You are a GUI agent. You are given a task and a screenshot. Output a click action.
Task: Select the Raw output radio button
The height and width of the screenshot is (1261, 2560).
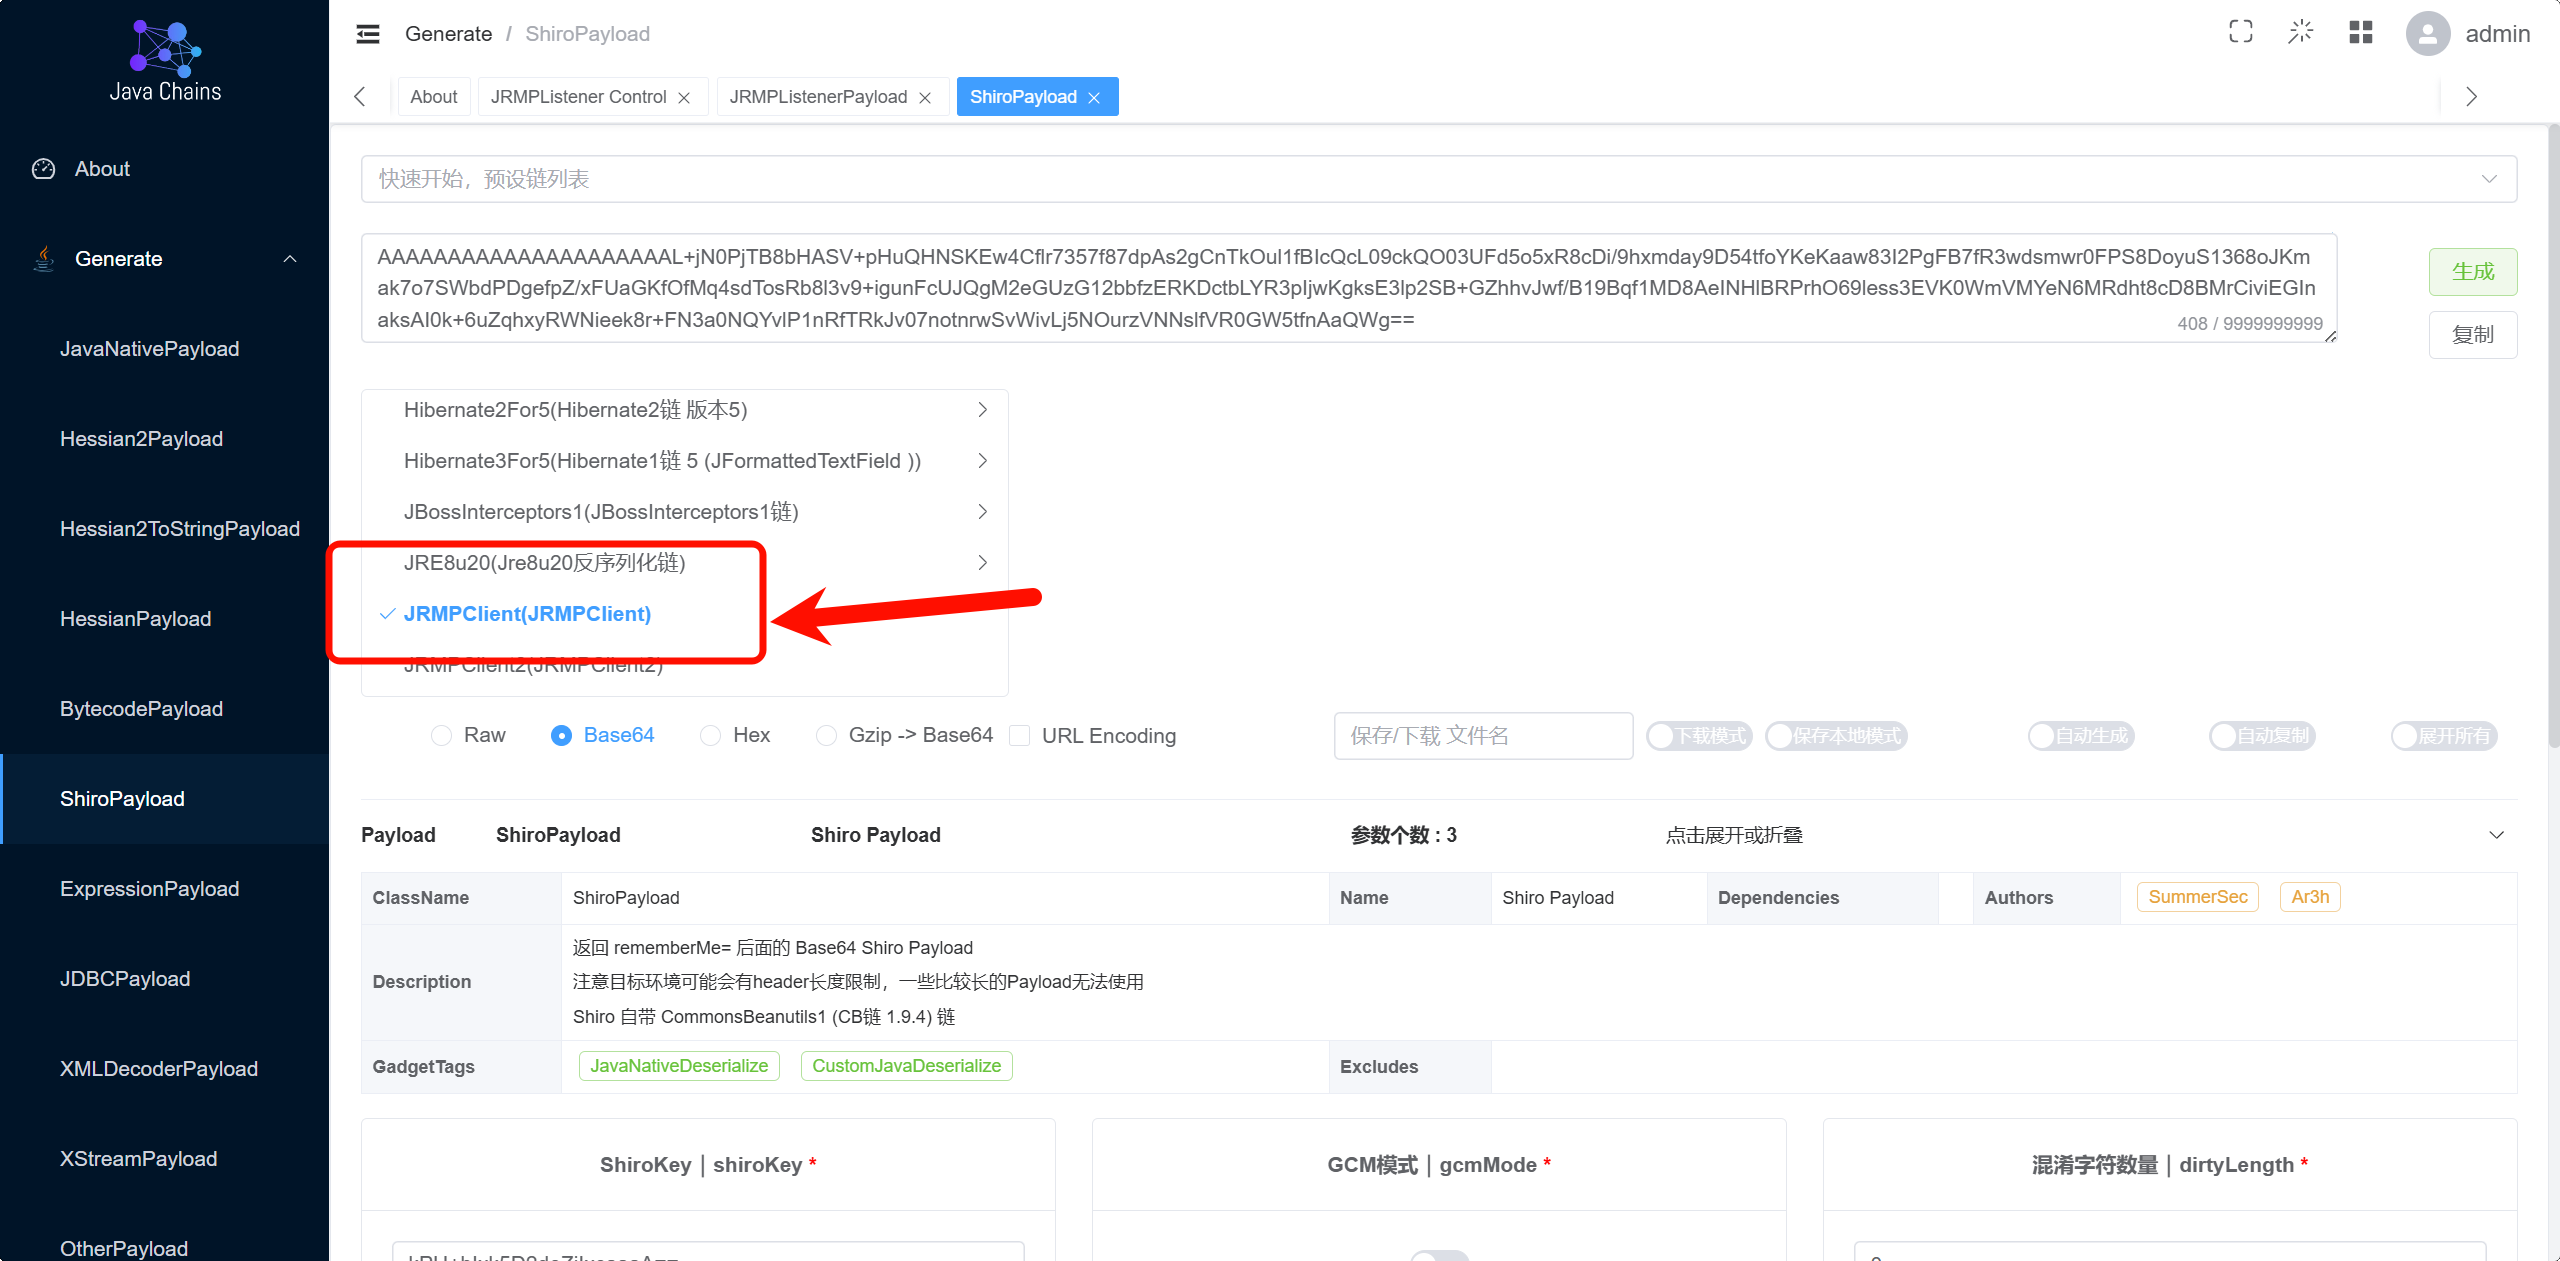point(441,736)
